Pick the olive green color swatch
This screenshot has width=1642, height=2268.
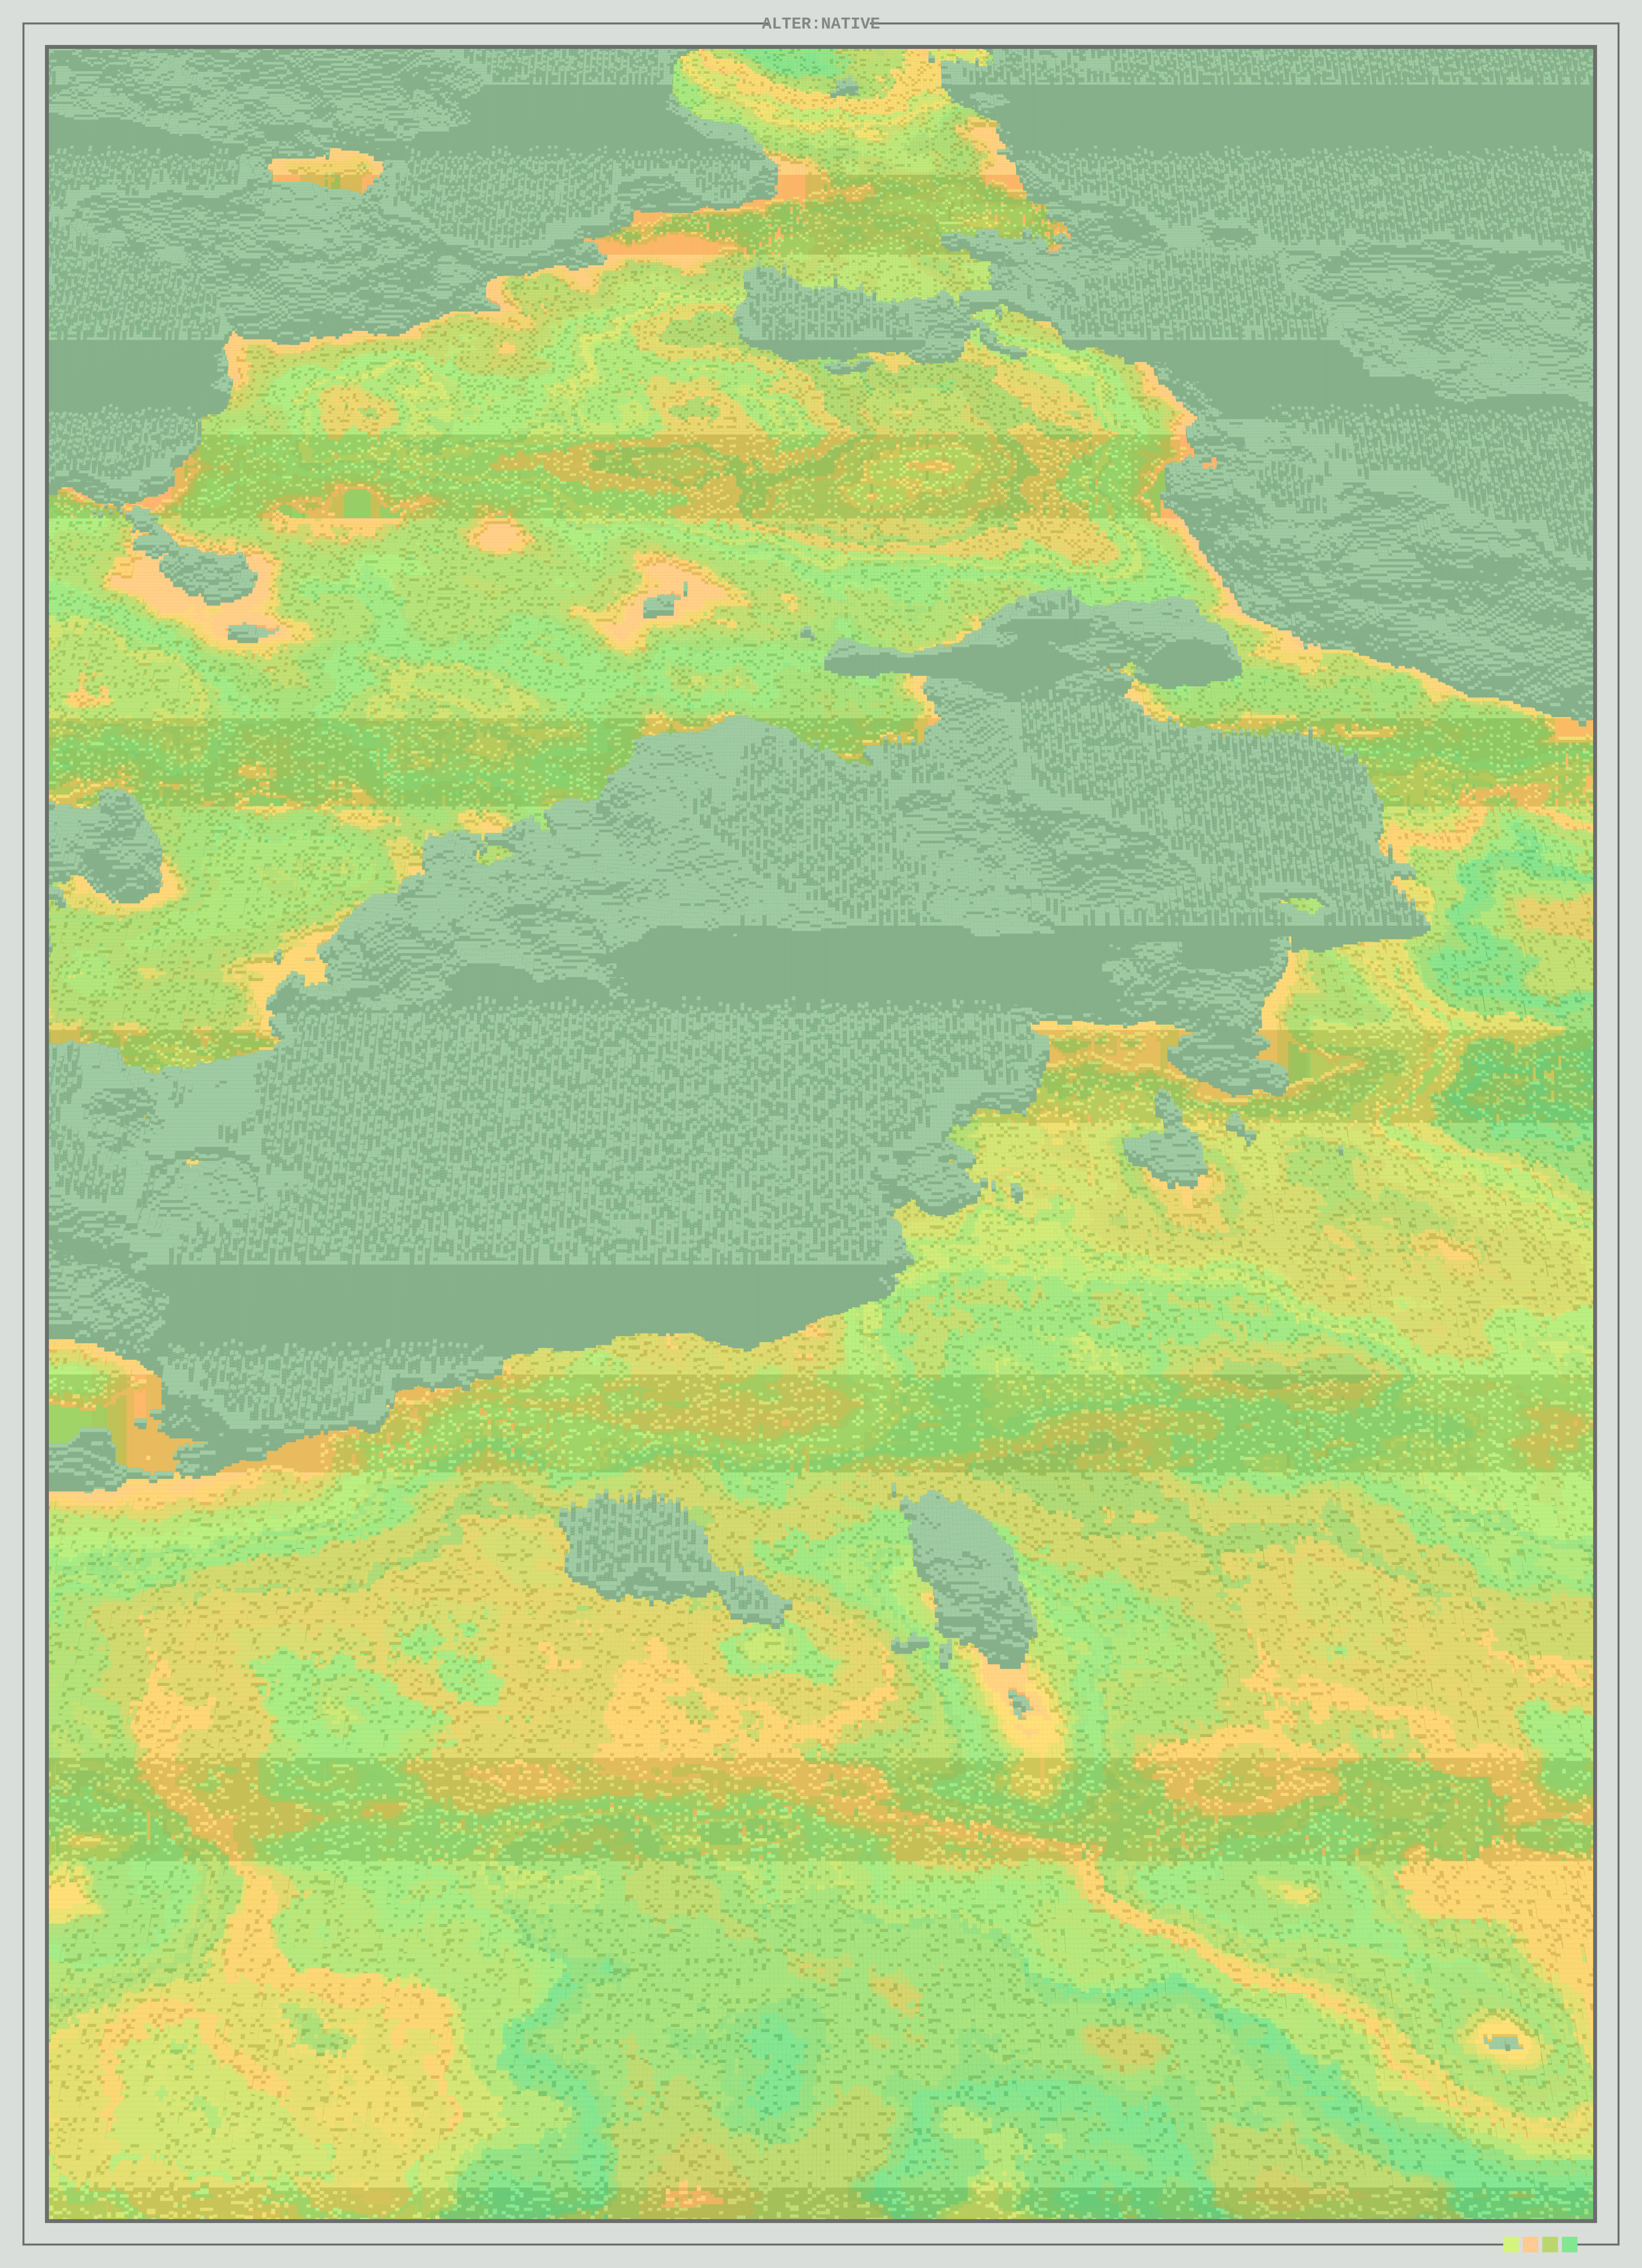tap(1550, 2244)
